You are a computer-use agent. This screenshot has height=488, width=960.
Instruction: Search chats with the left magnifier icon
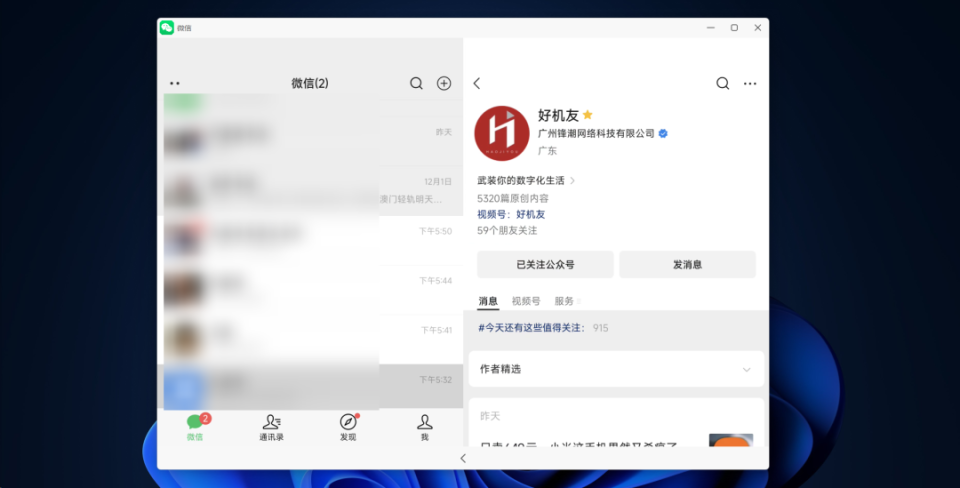point(416,83)
